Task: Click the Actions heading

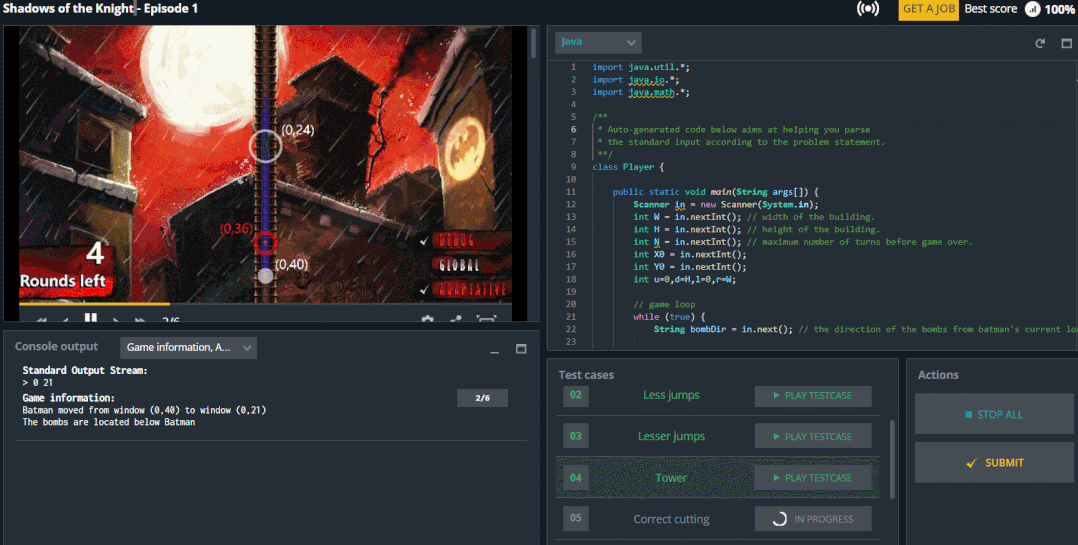Action: [x=938, y=375]
